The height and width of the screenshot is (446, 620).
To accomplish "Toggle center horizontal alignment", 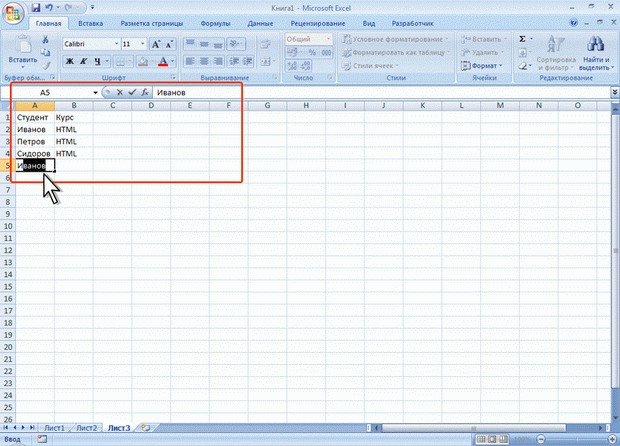I will (204, 61).
